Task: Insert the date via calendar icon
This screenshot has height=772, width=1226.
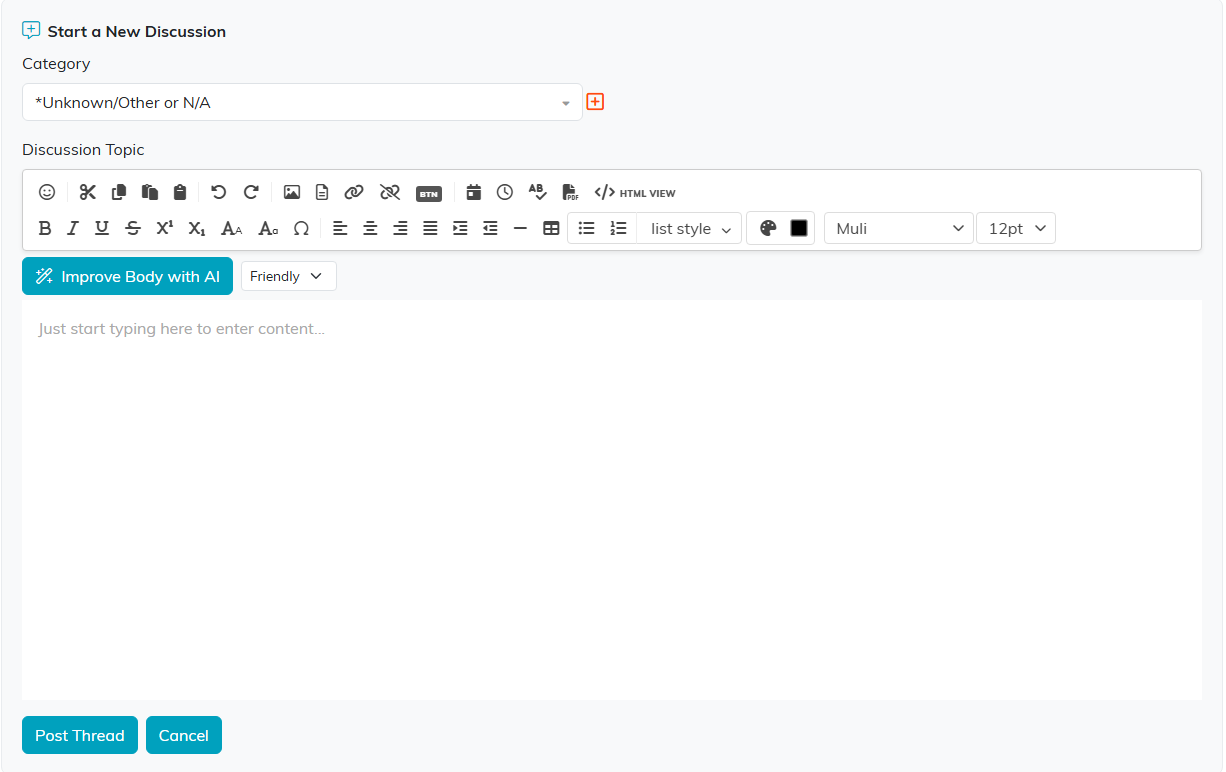Action: click(474, 192)
